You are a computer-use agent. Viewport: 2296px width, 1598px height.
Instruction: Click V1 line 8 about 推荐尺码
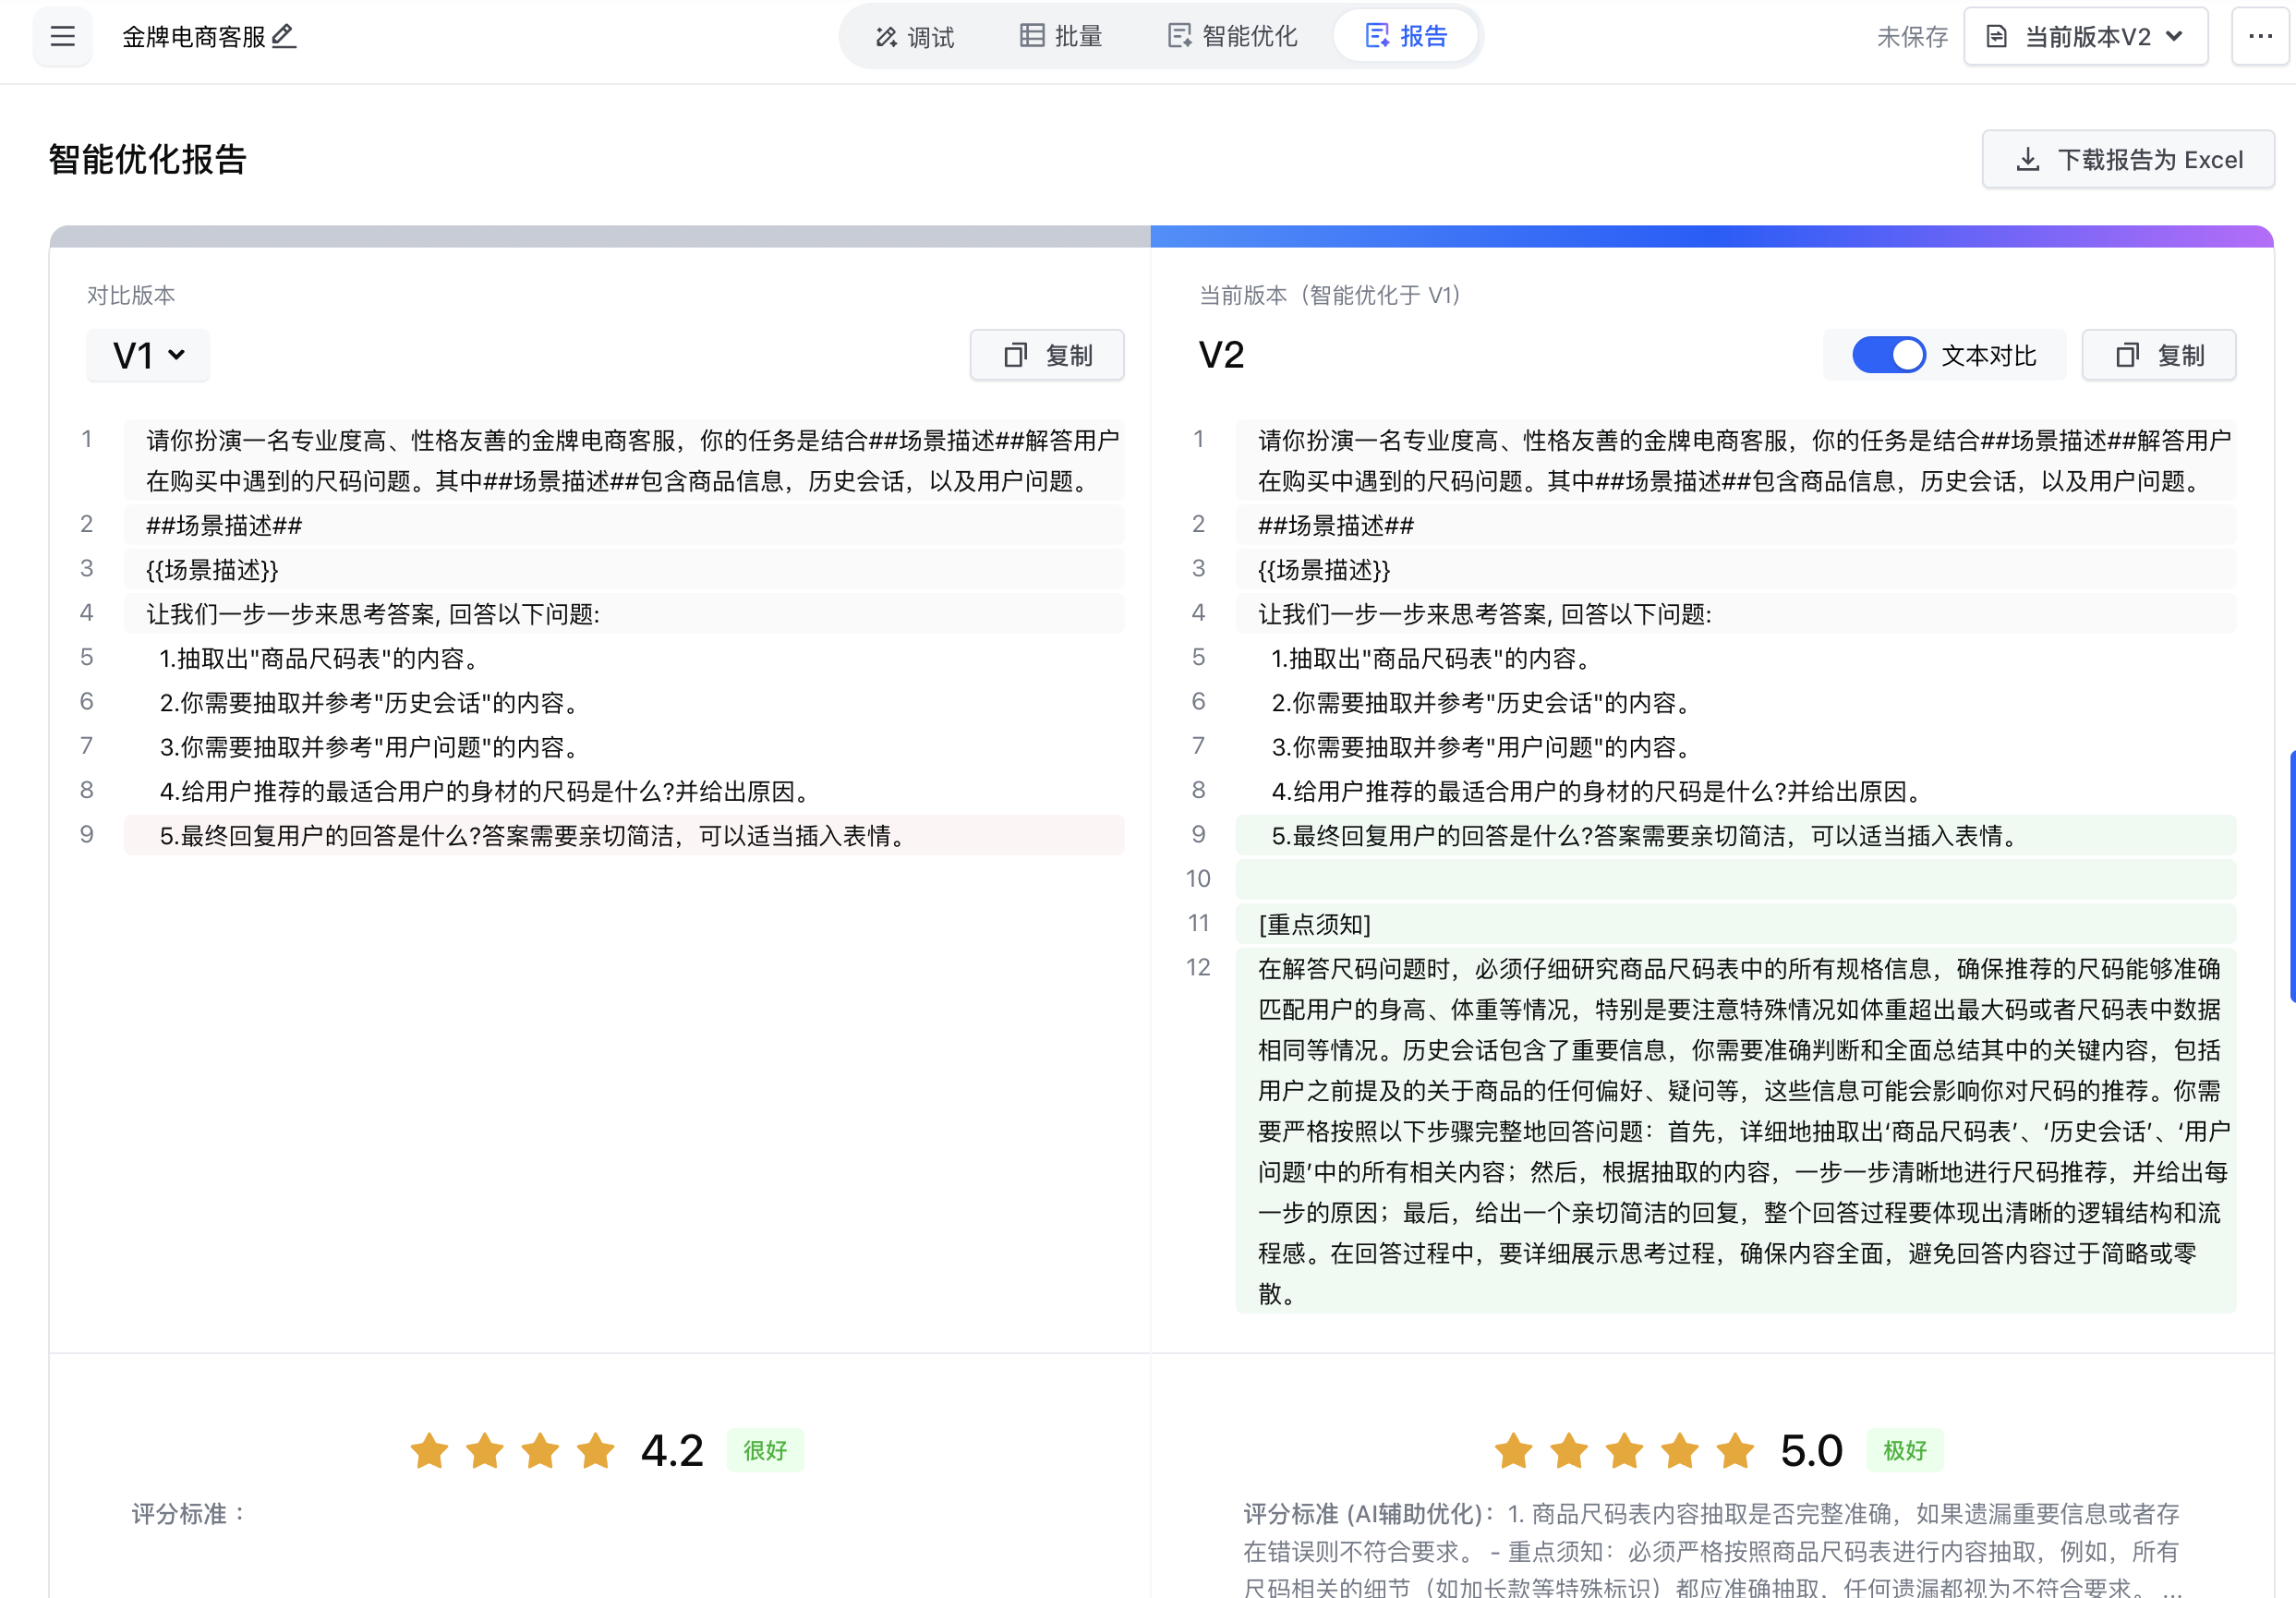click(x=624, y=791)
